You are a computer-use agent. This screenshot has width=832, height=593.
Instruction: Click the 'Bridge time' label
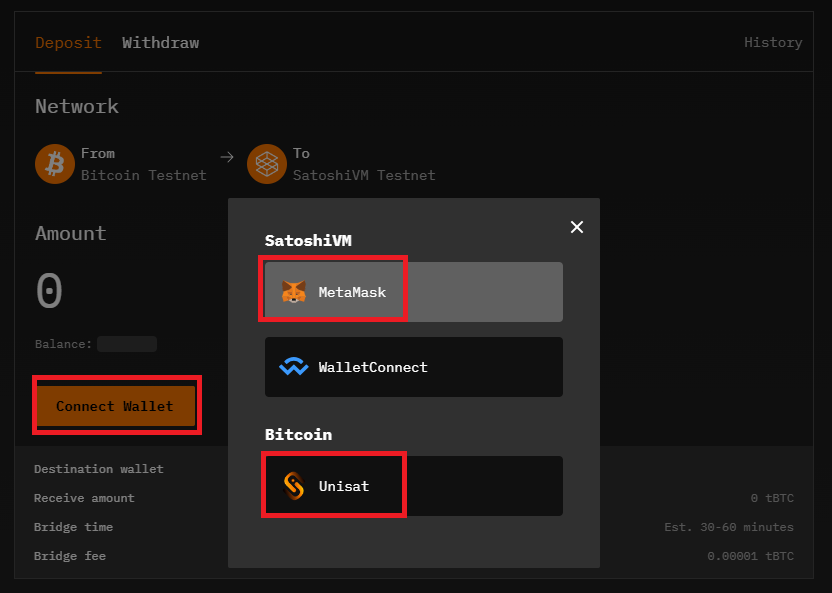[x=73, y=527]
